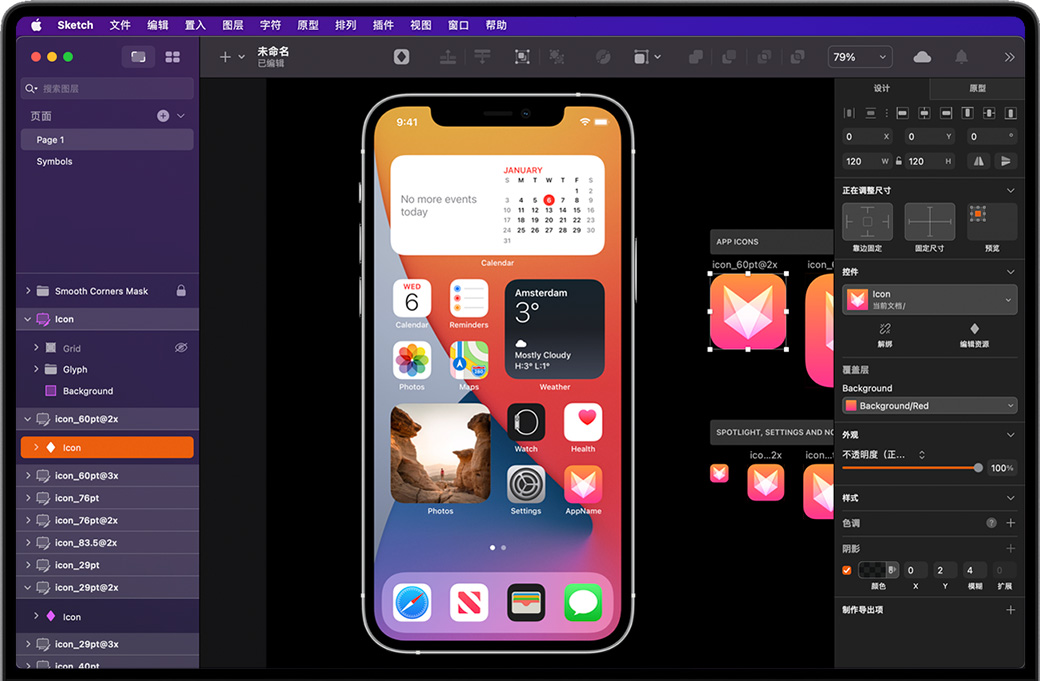
Task: Click the flip horizontal icon in inspector
Action: tap(978, 161)
